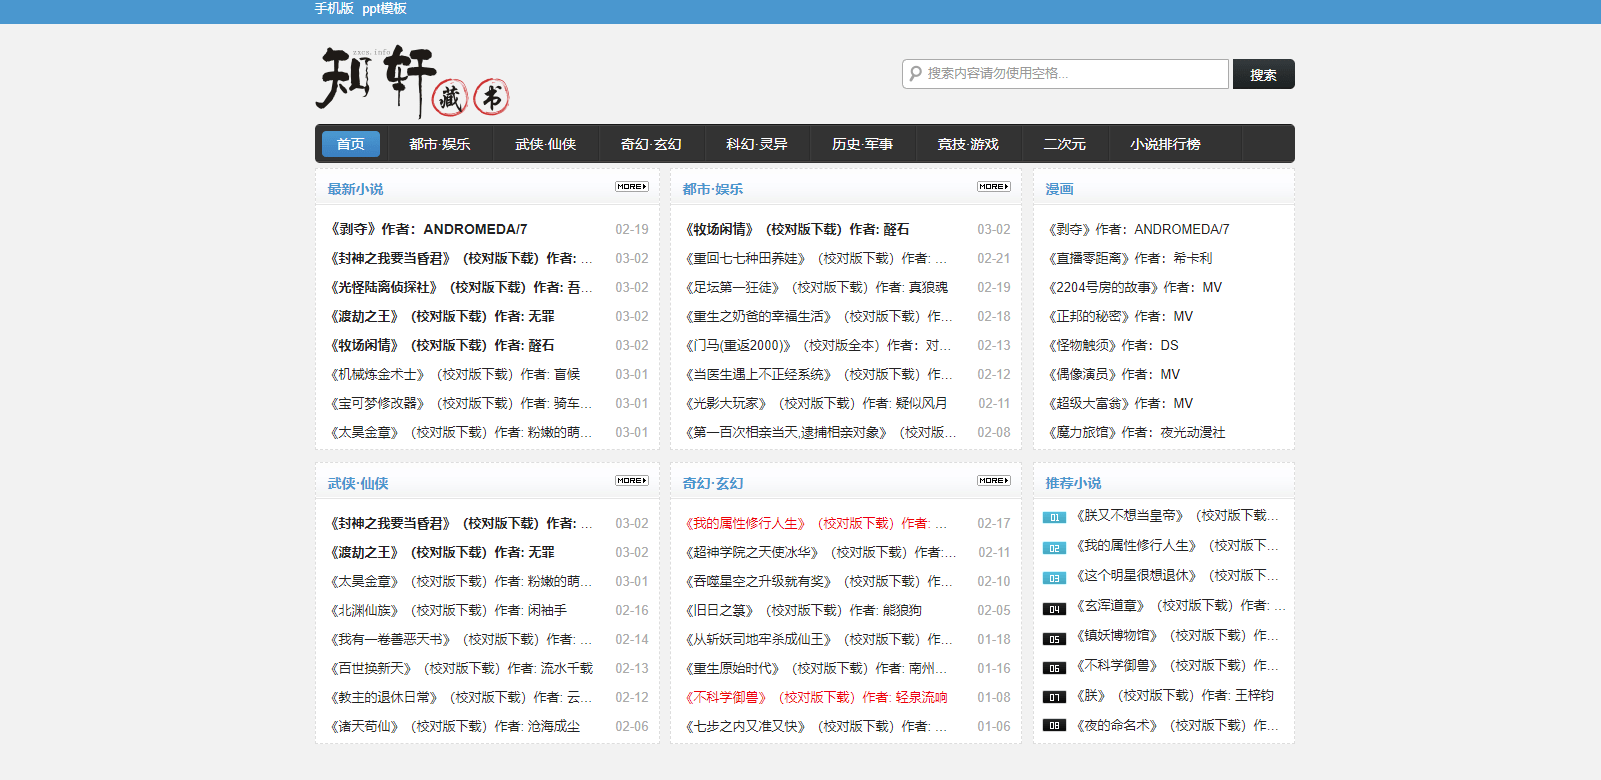Open 《机械炼金术士》 novel link
Screen dimensions: 1601x780
click(x=455, y=374)
